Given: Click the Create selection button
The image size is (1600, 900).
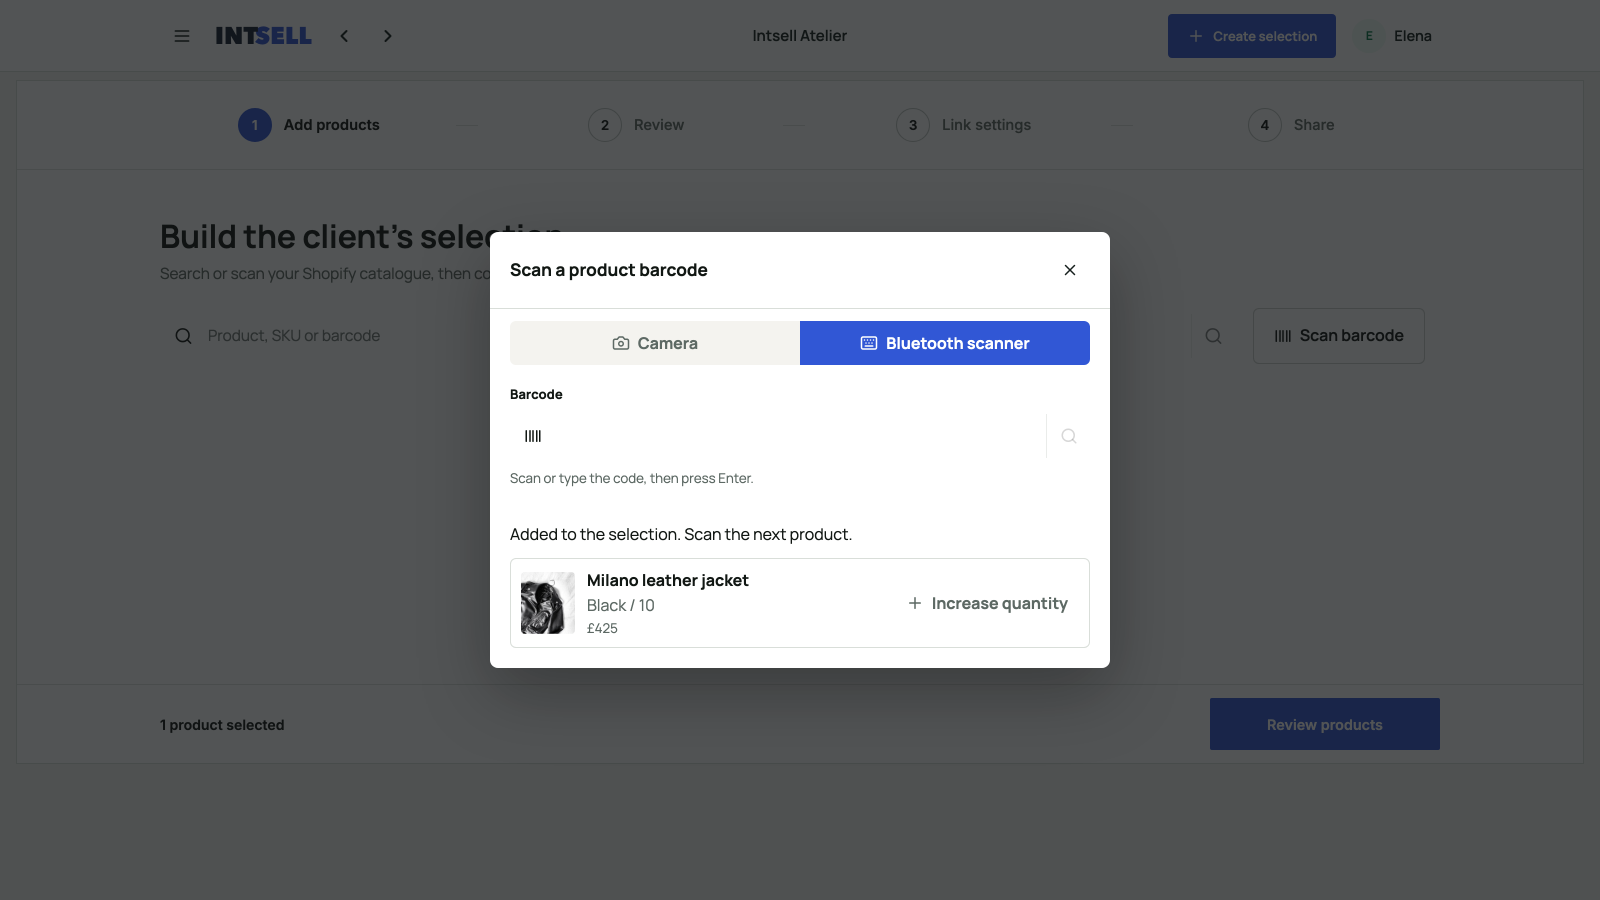Looking at the screenshot, I should [1252, 36].
